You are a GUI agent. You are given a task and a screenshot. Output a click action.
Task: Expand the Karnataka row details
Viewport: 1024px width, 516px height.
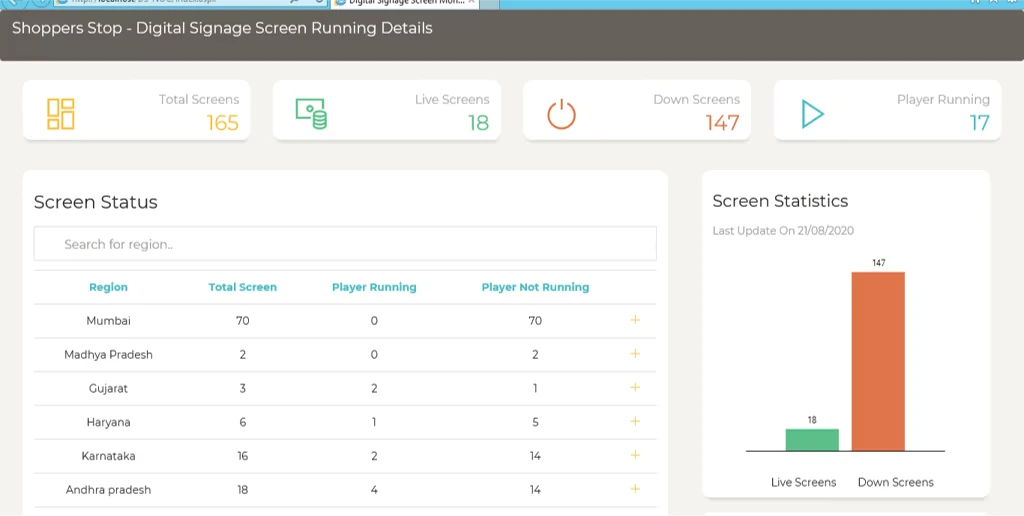pyautogui.click(x=635, y=455)
